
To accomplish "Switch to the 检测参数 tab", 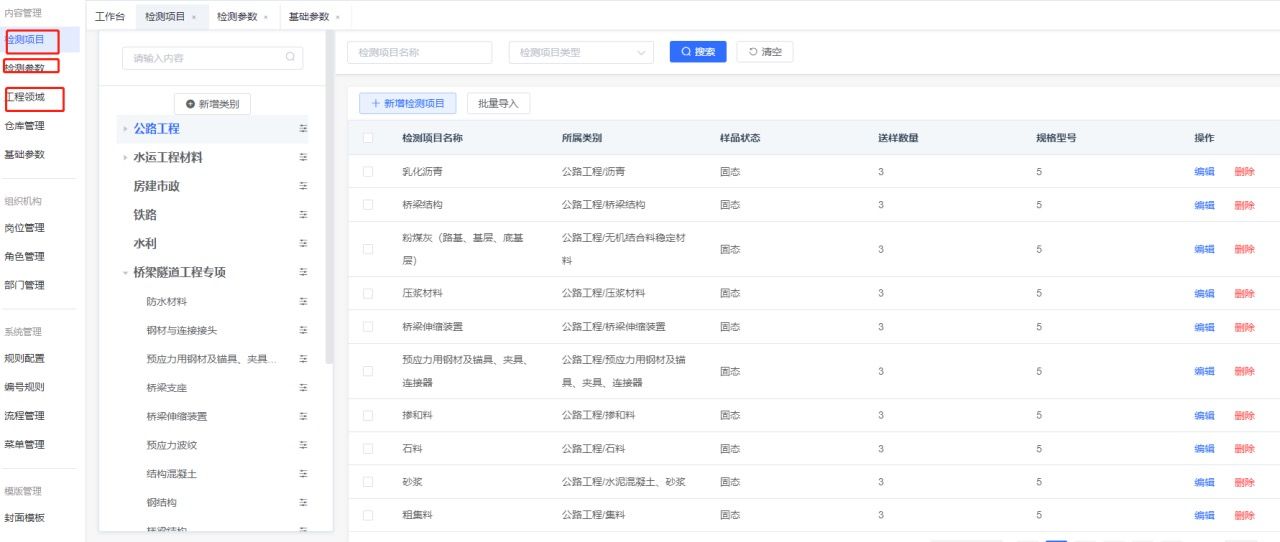I will click(x=237, y=17).
